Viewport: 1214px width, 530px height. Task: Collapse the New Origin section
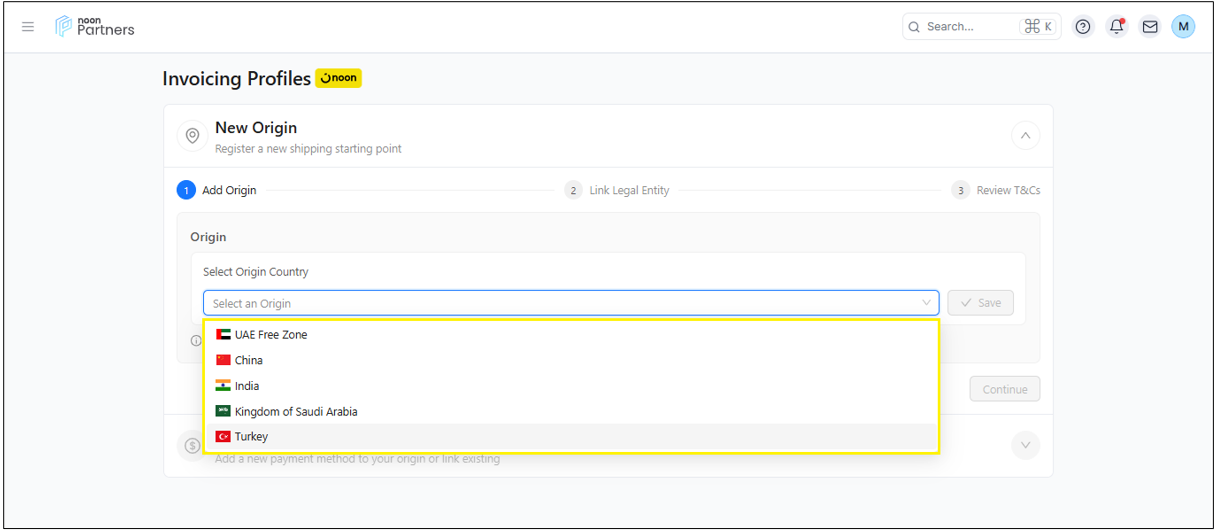[x=1025, y=136]
